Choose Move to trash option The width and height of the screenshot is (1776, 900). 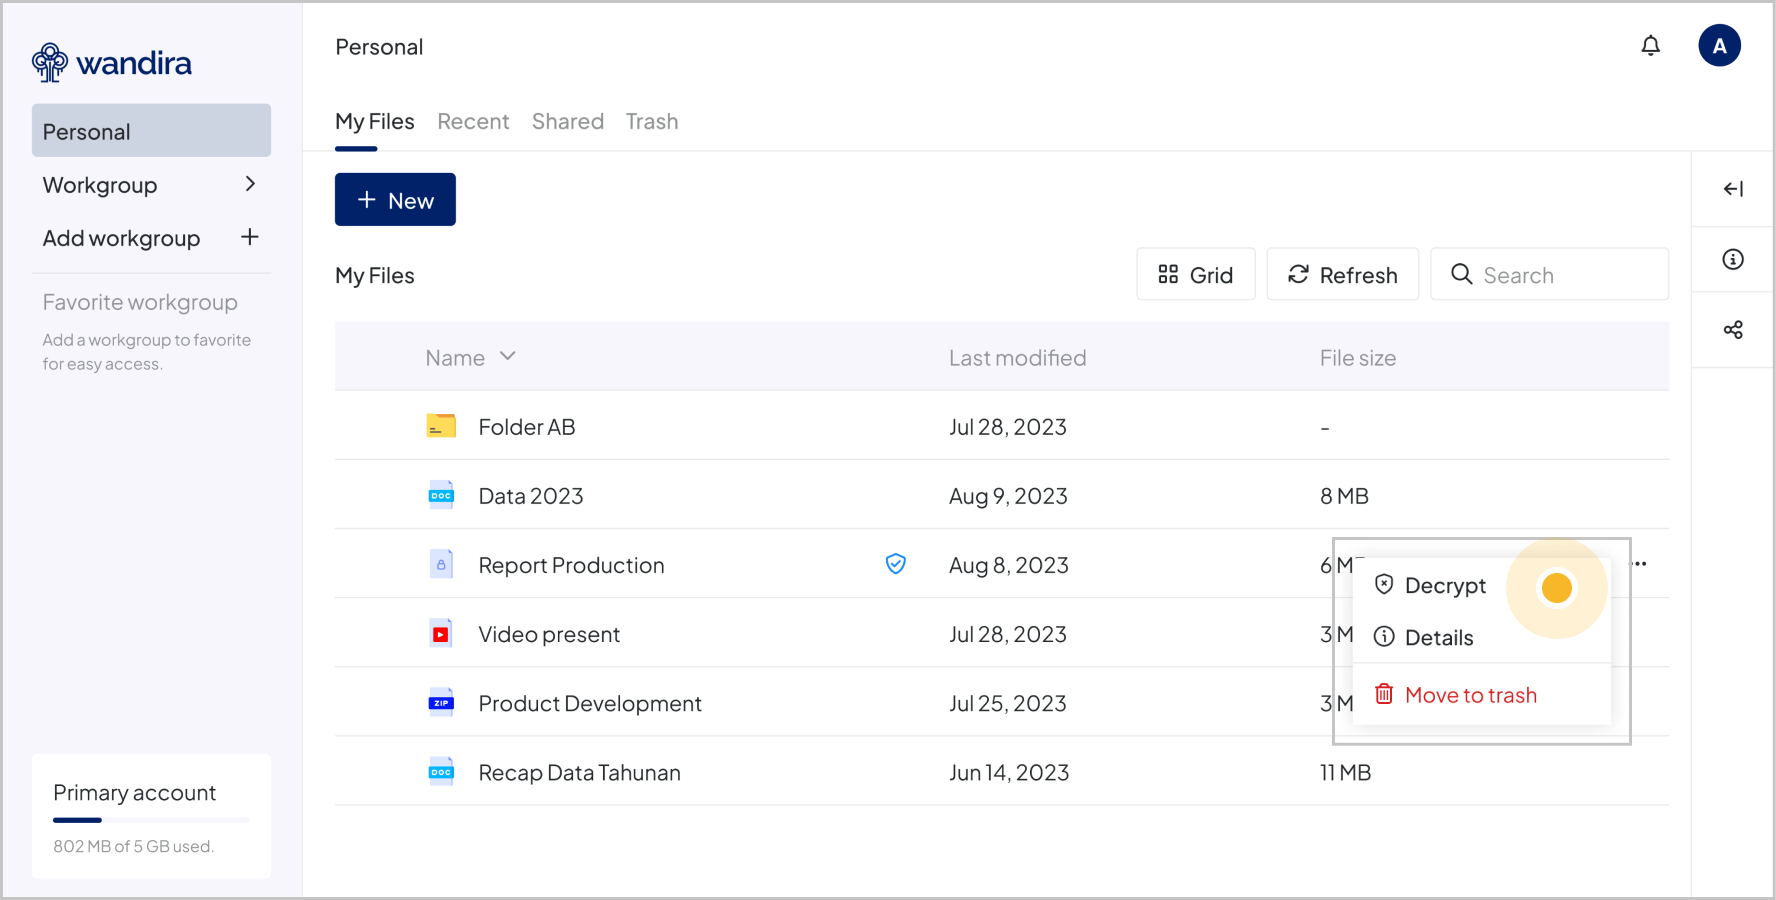[x=1470, y=695]
